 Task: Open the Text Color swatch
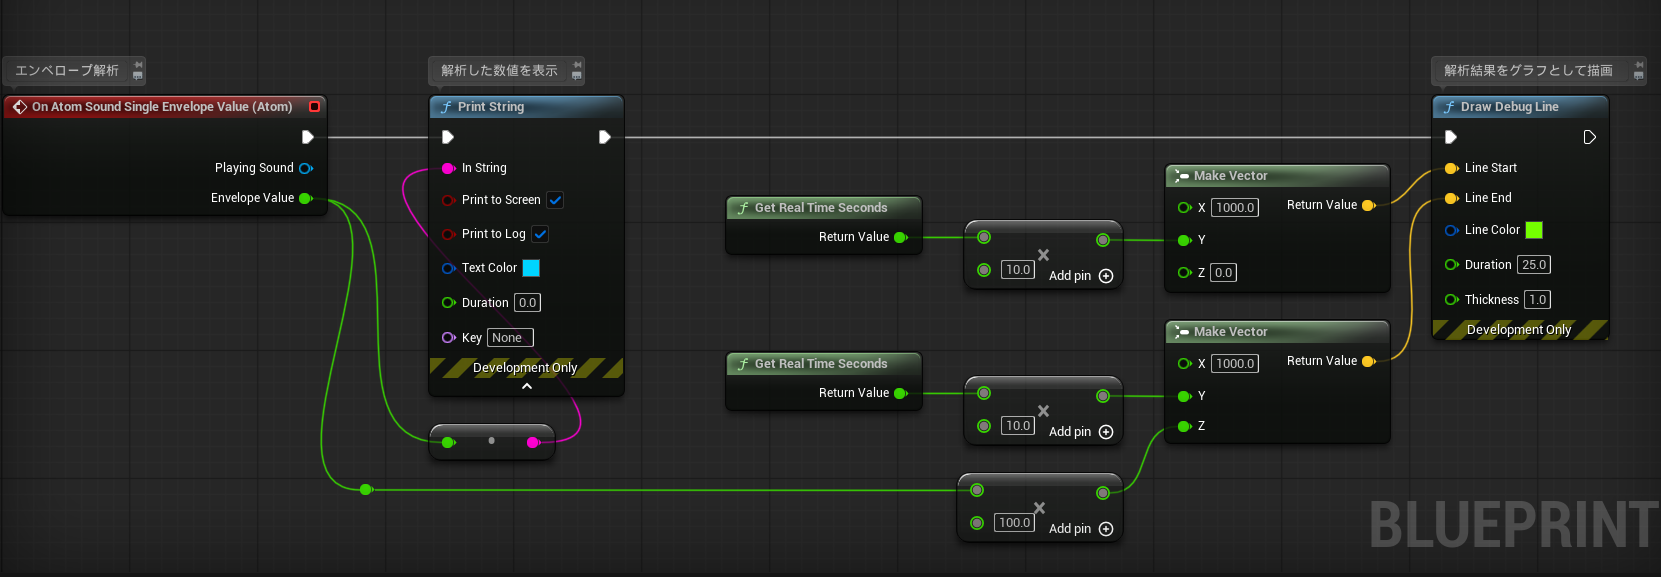pyautogui.click(x=531, y=268)
